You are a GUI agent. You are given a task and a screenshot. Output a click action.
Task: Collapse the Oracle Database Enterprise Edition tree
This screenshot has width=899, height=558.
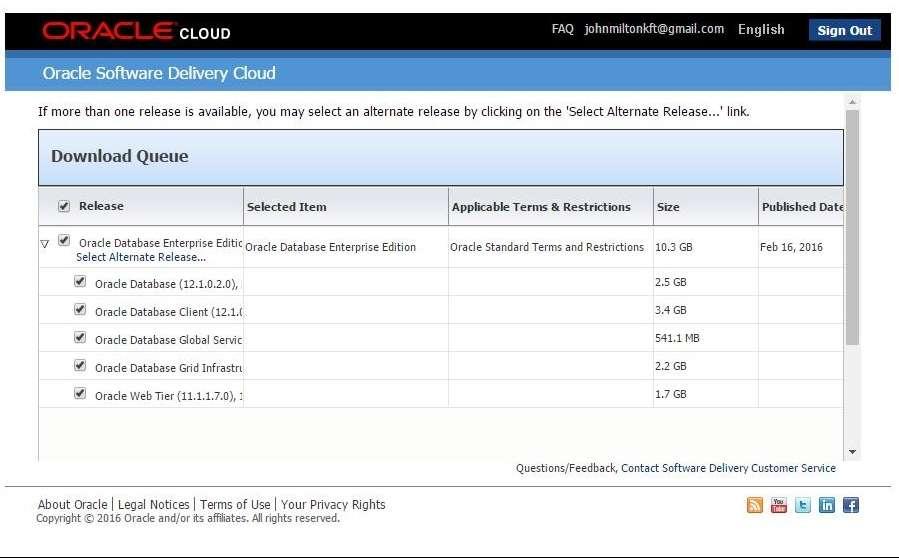[x=45, y=244]
